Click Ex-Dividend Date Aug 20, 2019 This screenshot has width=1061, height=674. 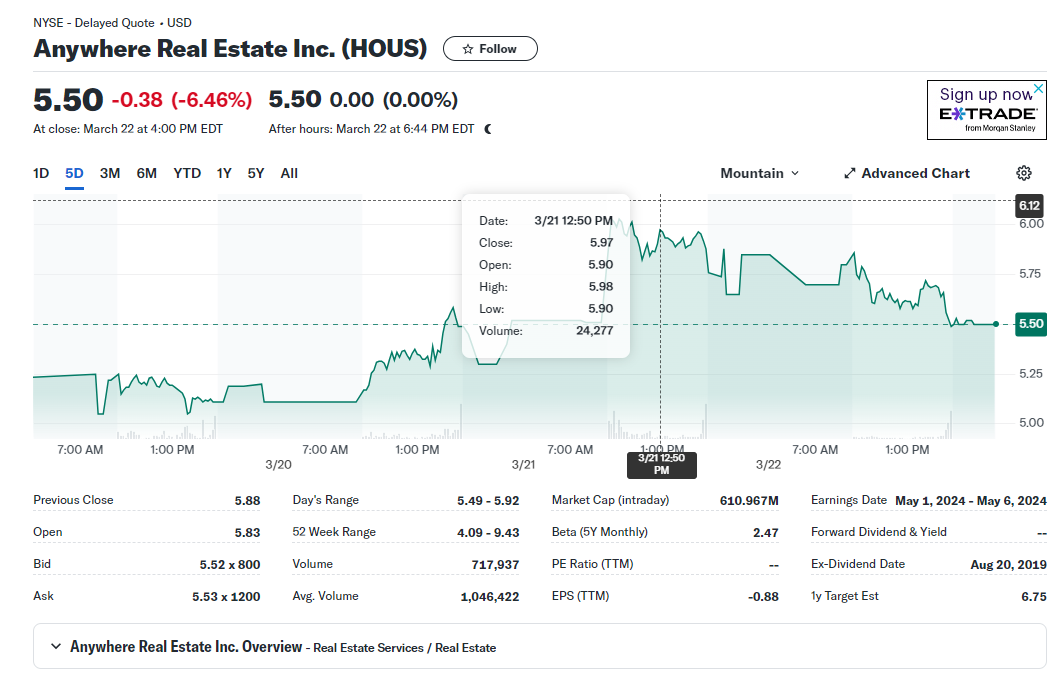tap(1008, 564)
